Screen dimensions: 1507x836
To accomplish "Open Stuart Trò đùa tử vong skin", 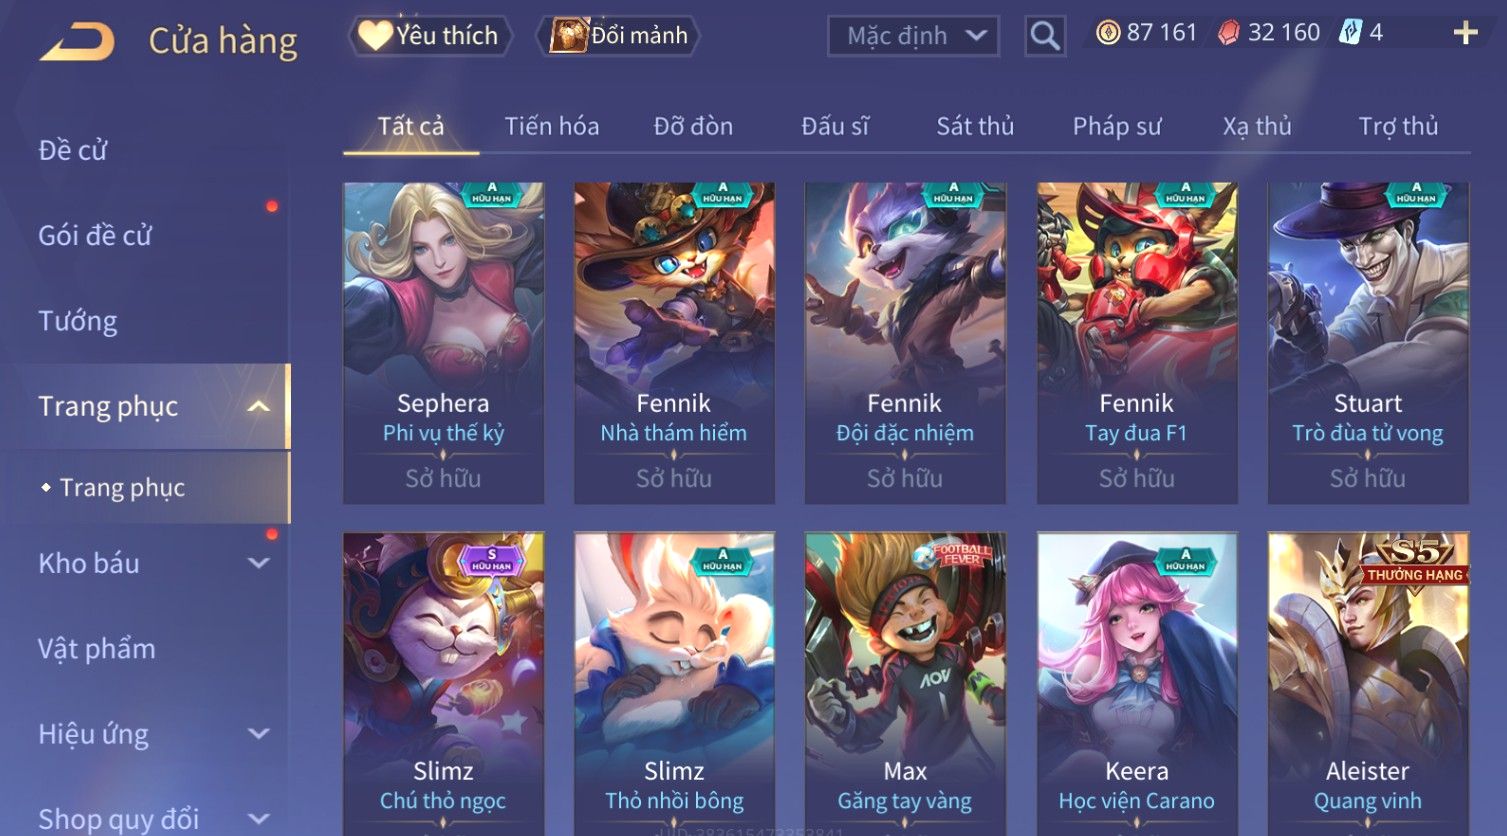I will pos(1367,342).
